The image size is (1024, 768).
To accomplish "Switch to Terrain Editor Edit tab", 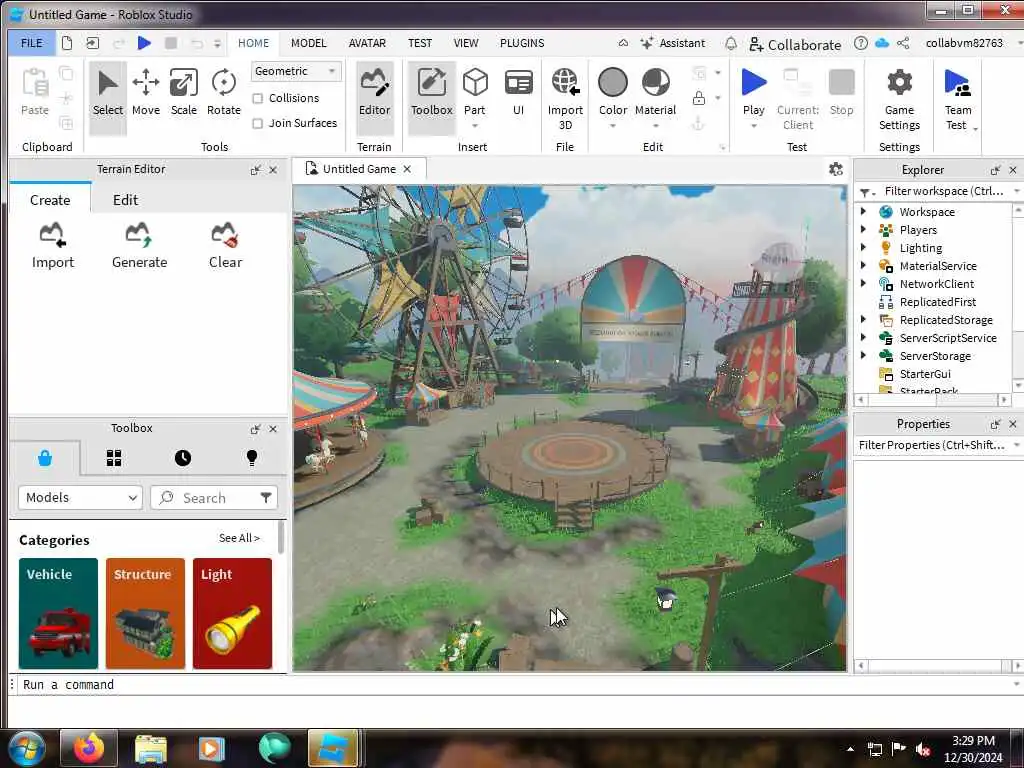I will [x=125, y=200].
